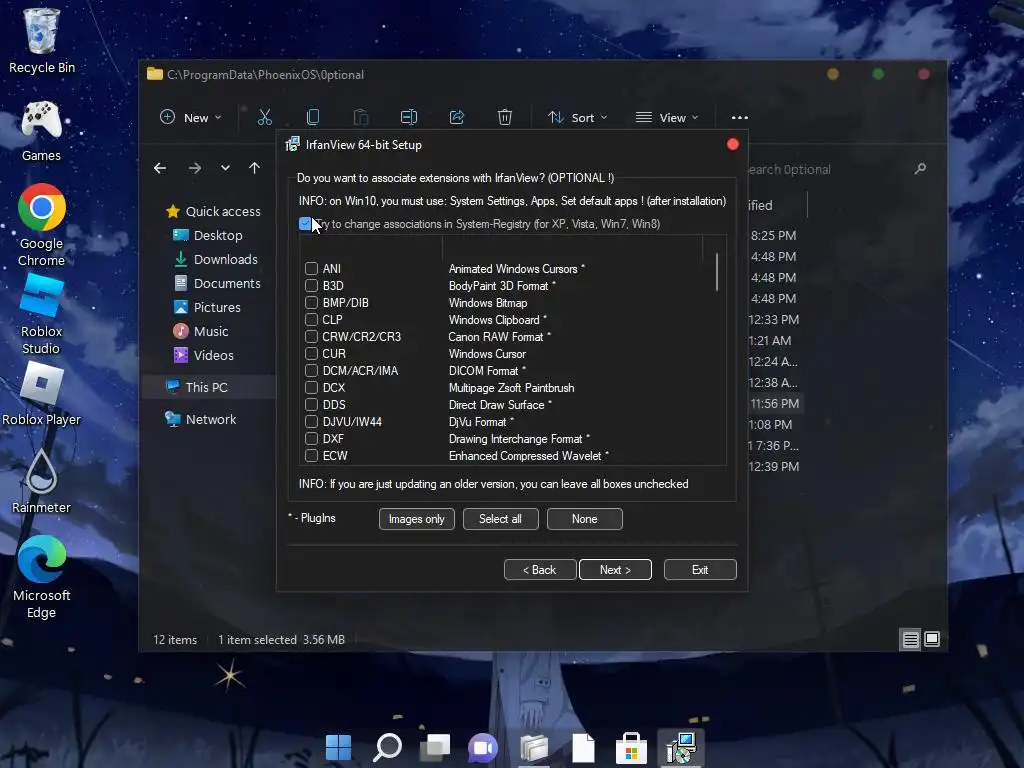Select Documents in navigation pane
The image size is (1024, 768).
(217, 283)
